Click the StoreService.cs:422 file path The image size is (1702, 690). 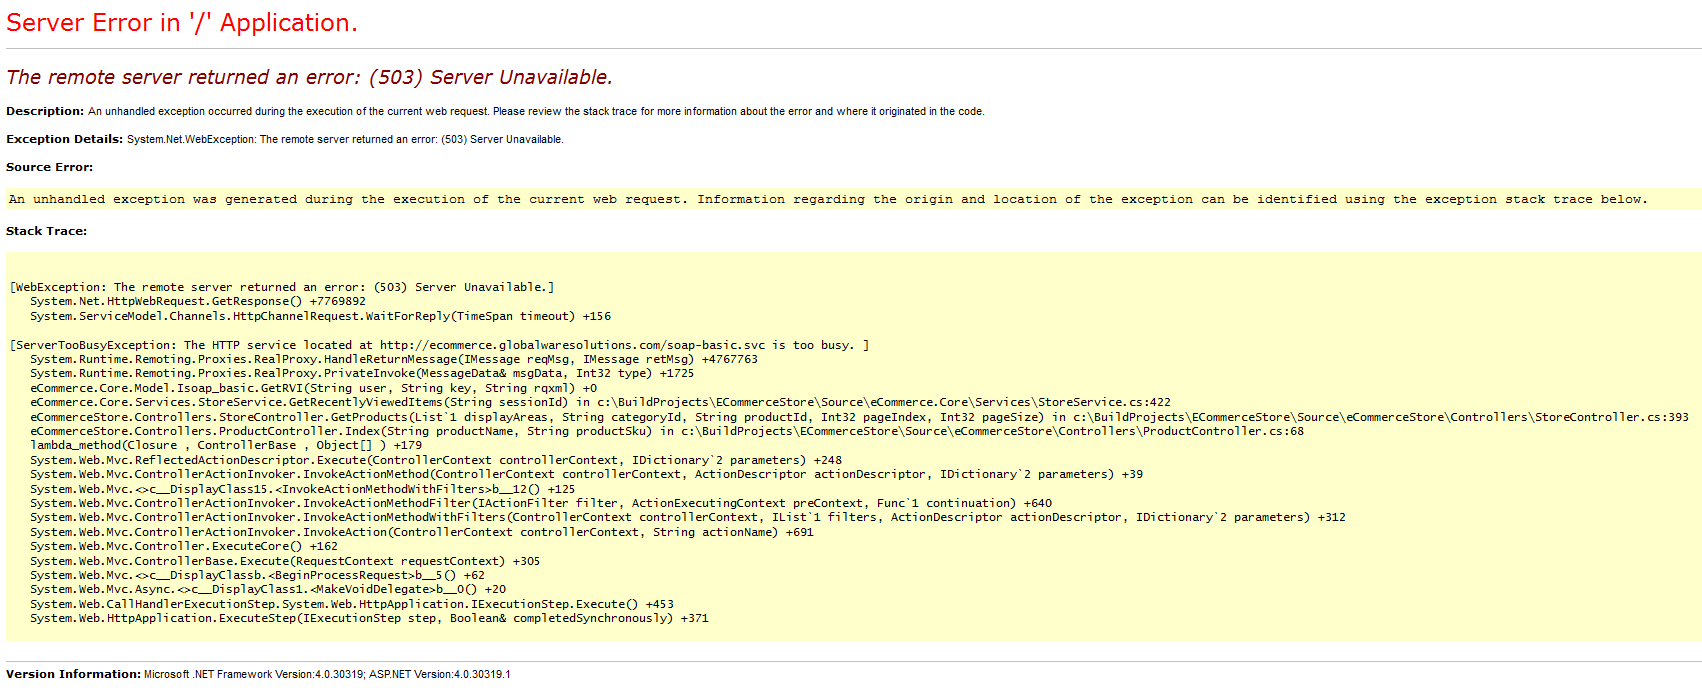[x=883, y=402]
